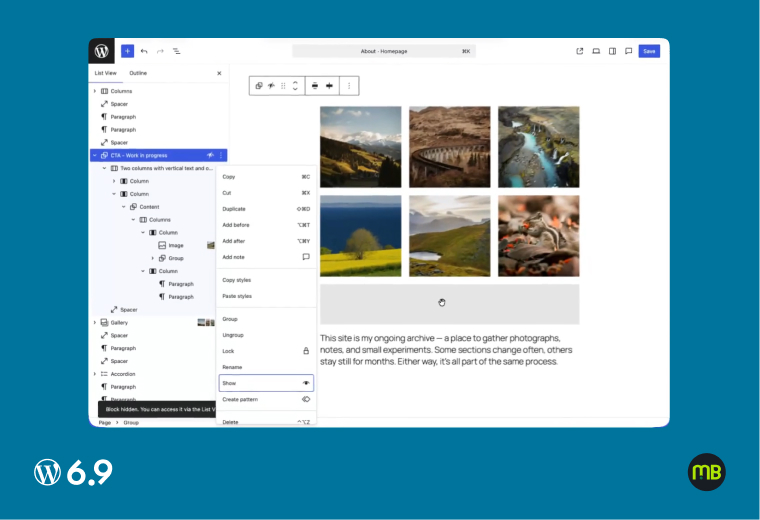This screenshot has height=520, width=760.
Task: Click the WordPress logo in the editor
Action: 102,51
